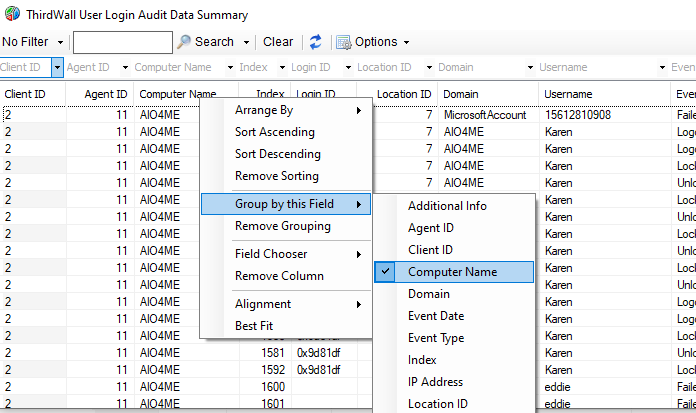
Task: Click the Agent ID column header
Action: tap(100, 94)
